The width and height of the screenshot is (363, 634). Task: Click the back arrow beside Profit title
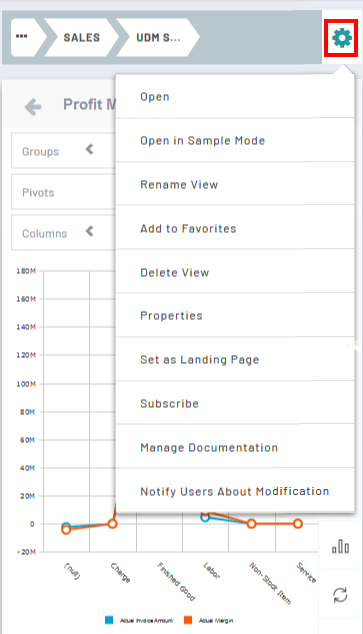[x=33, y=107]
